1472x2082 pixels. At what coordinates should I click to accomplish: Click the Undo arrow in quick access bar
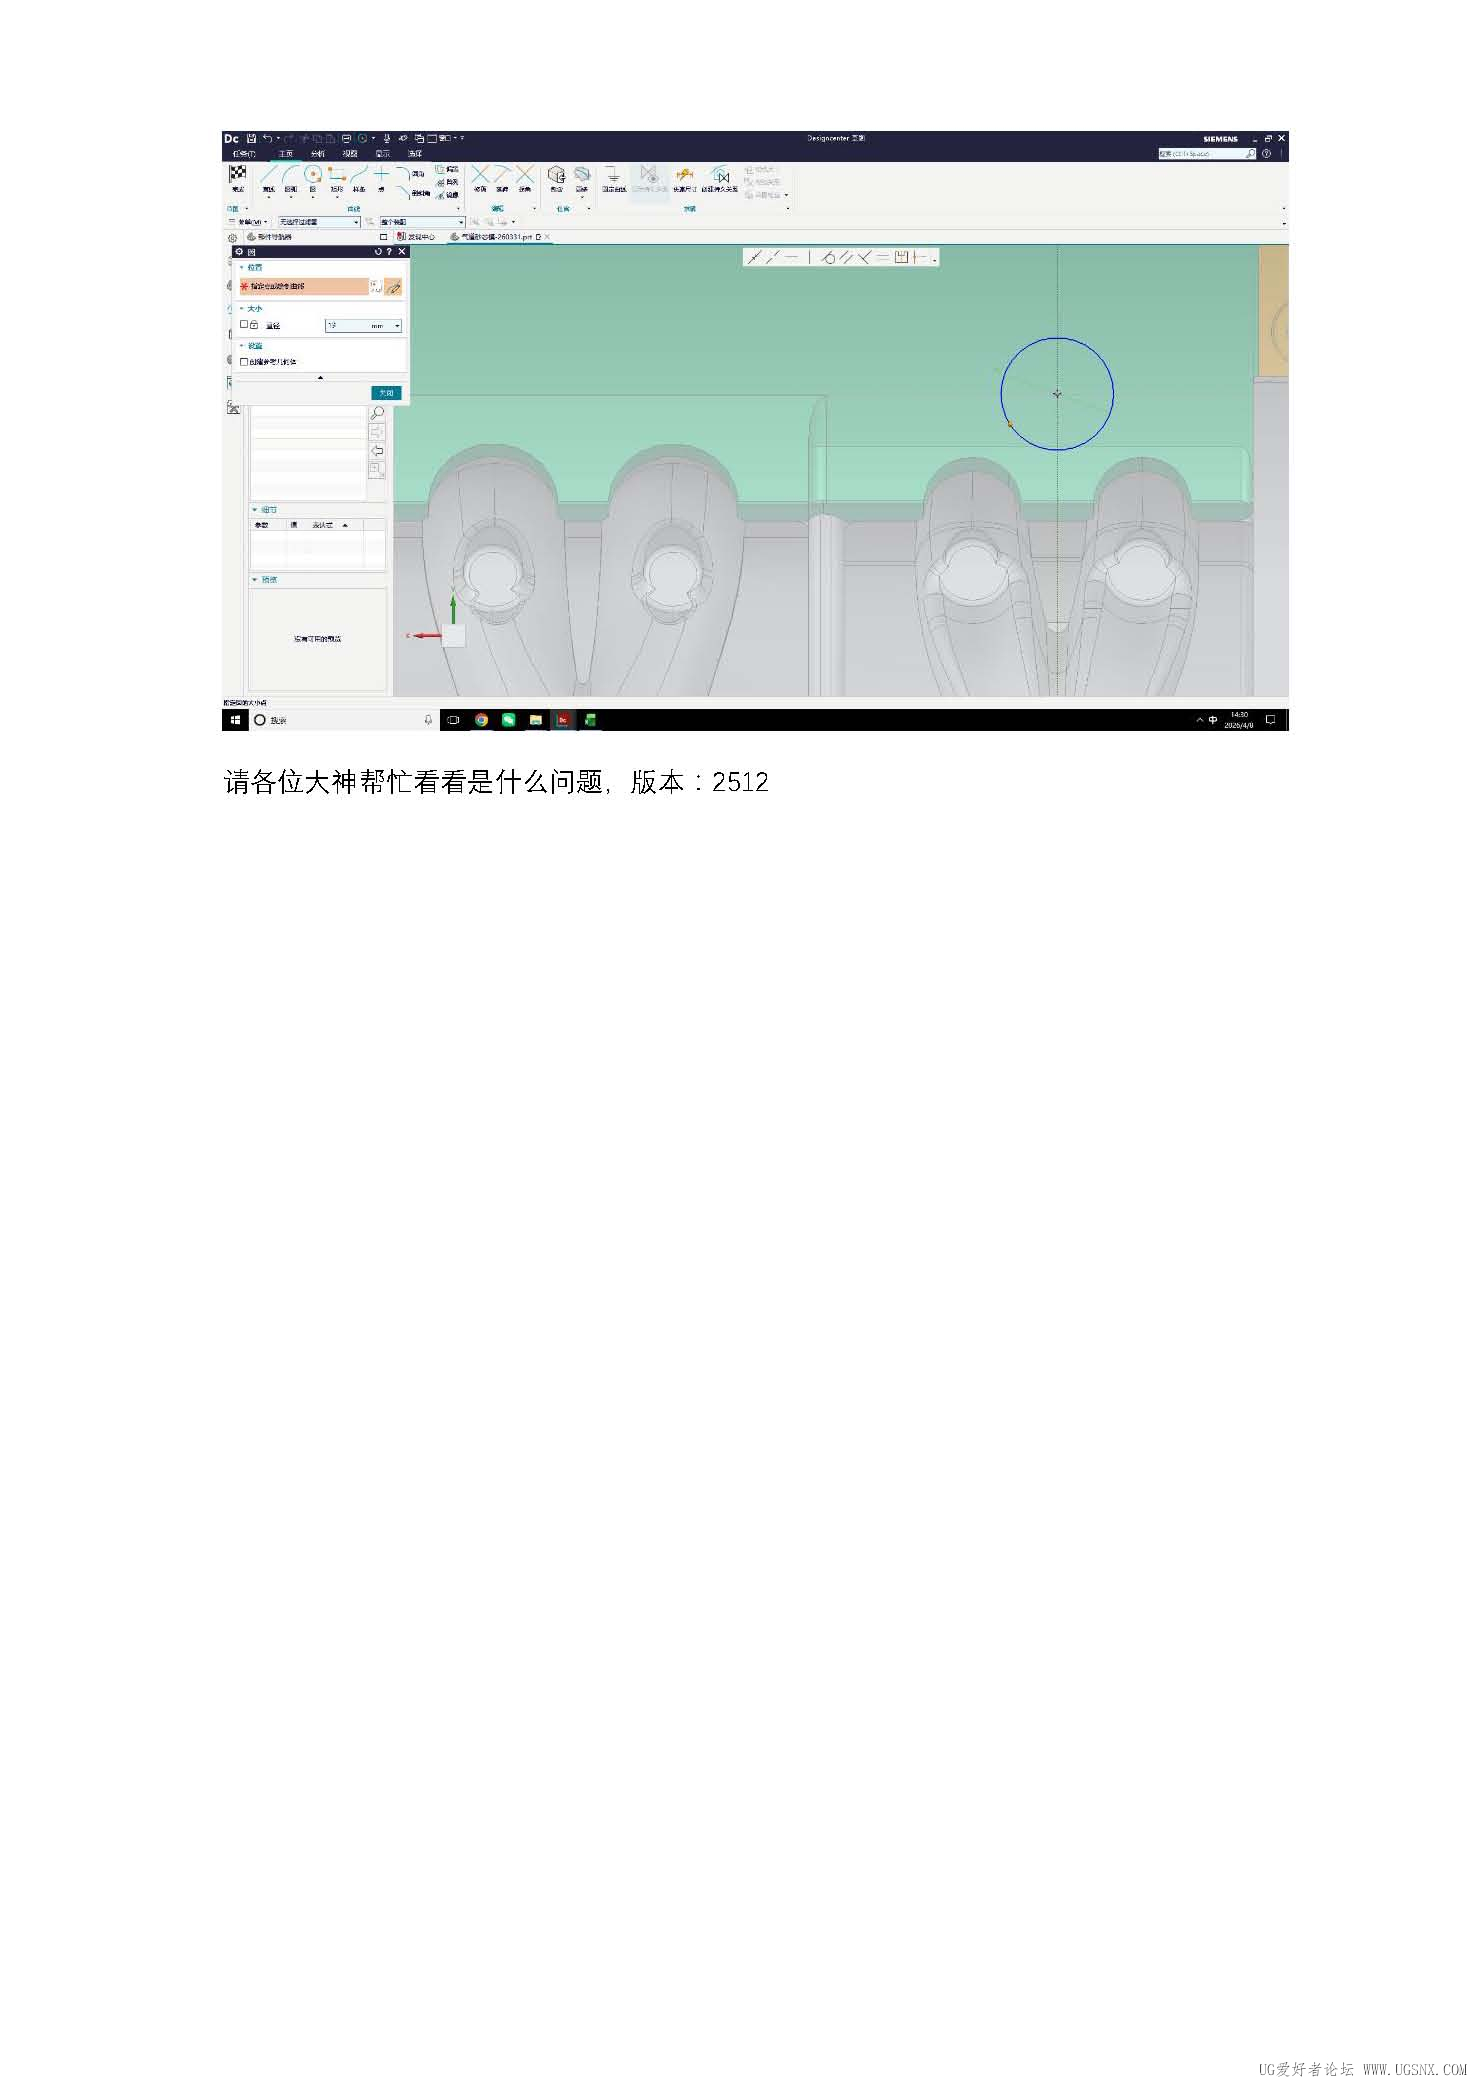pos(267,138)
